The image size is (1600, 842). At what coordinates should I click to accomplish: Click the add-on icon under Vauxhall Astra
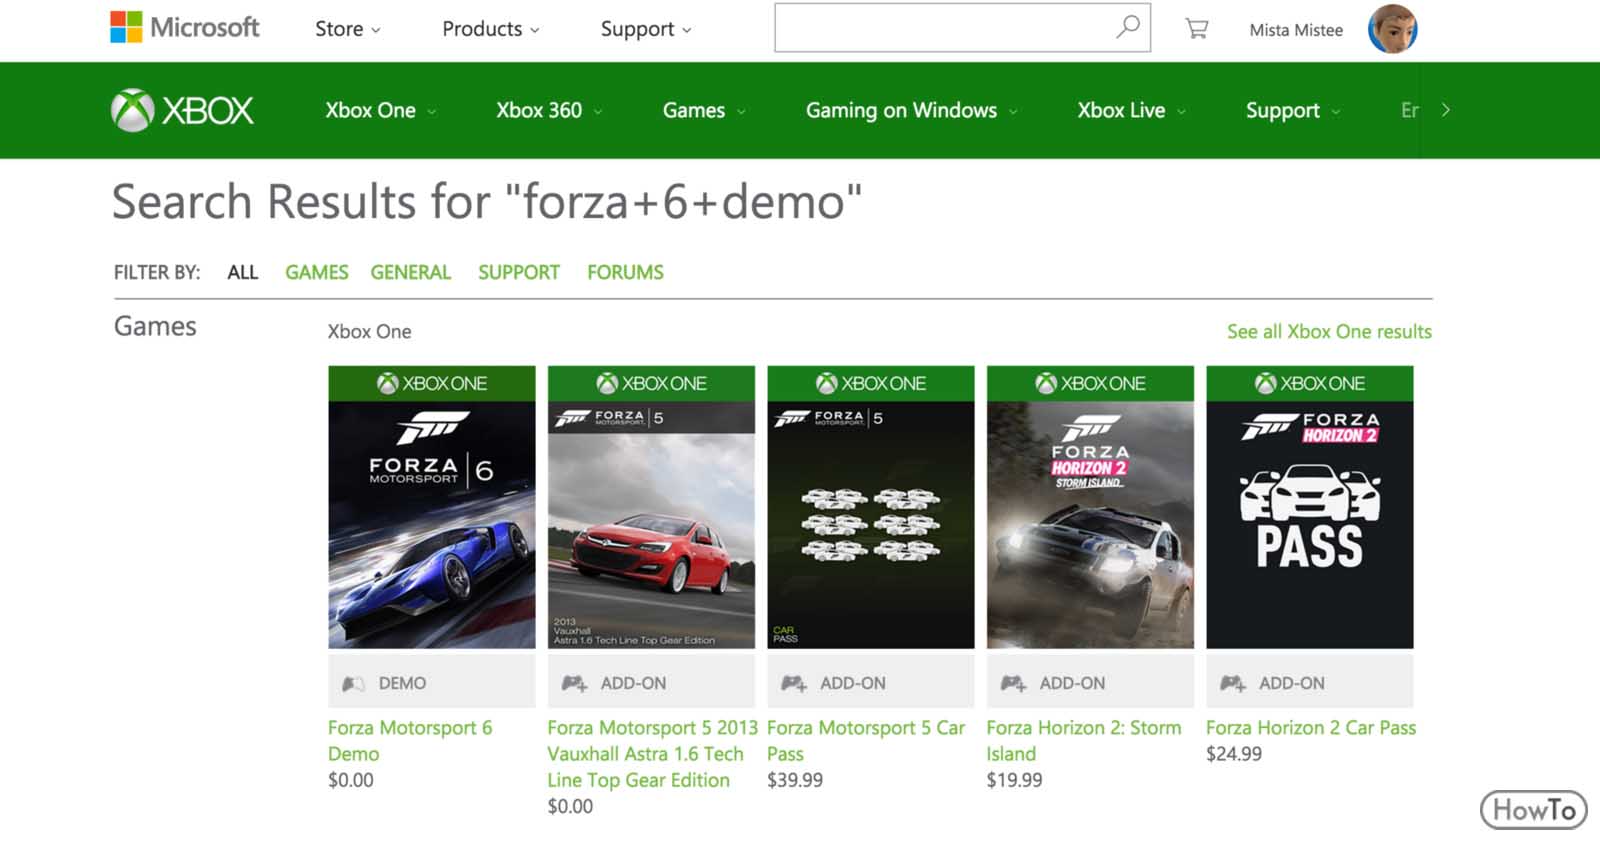coord(574,684)
